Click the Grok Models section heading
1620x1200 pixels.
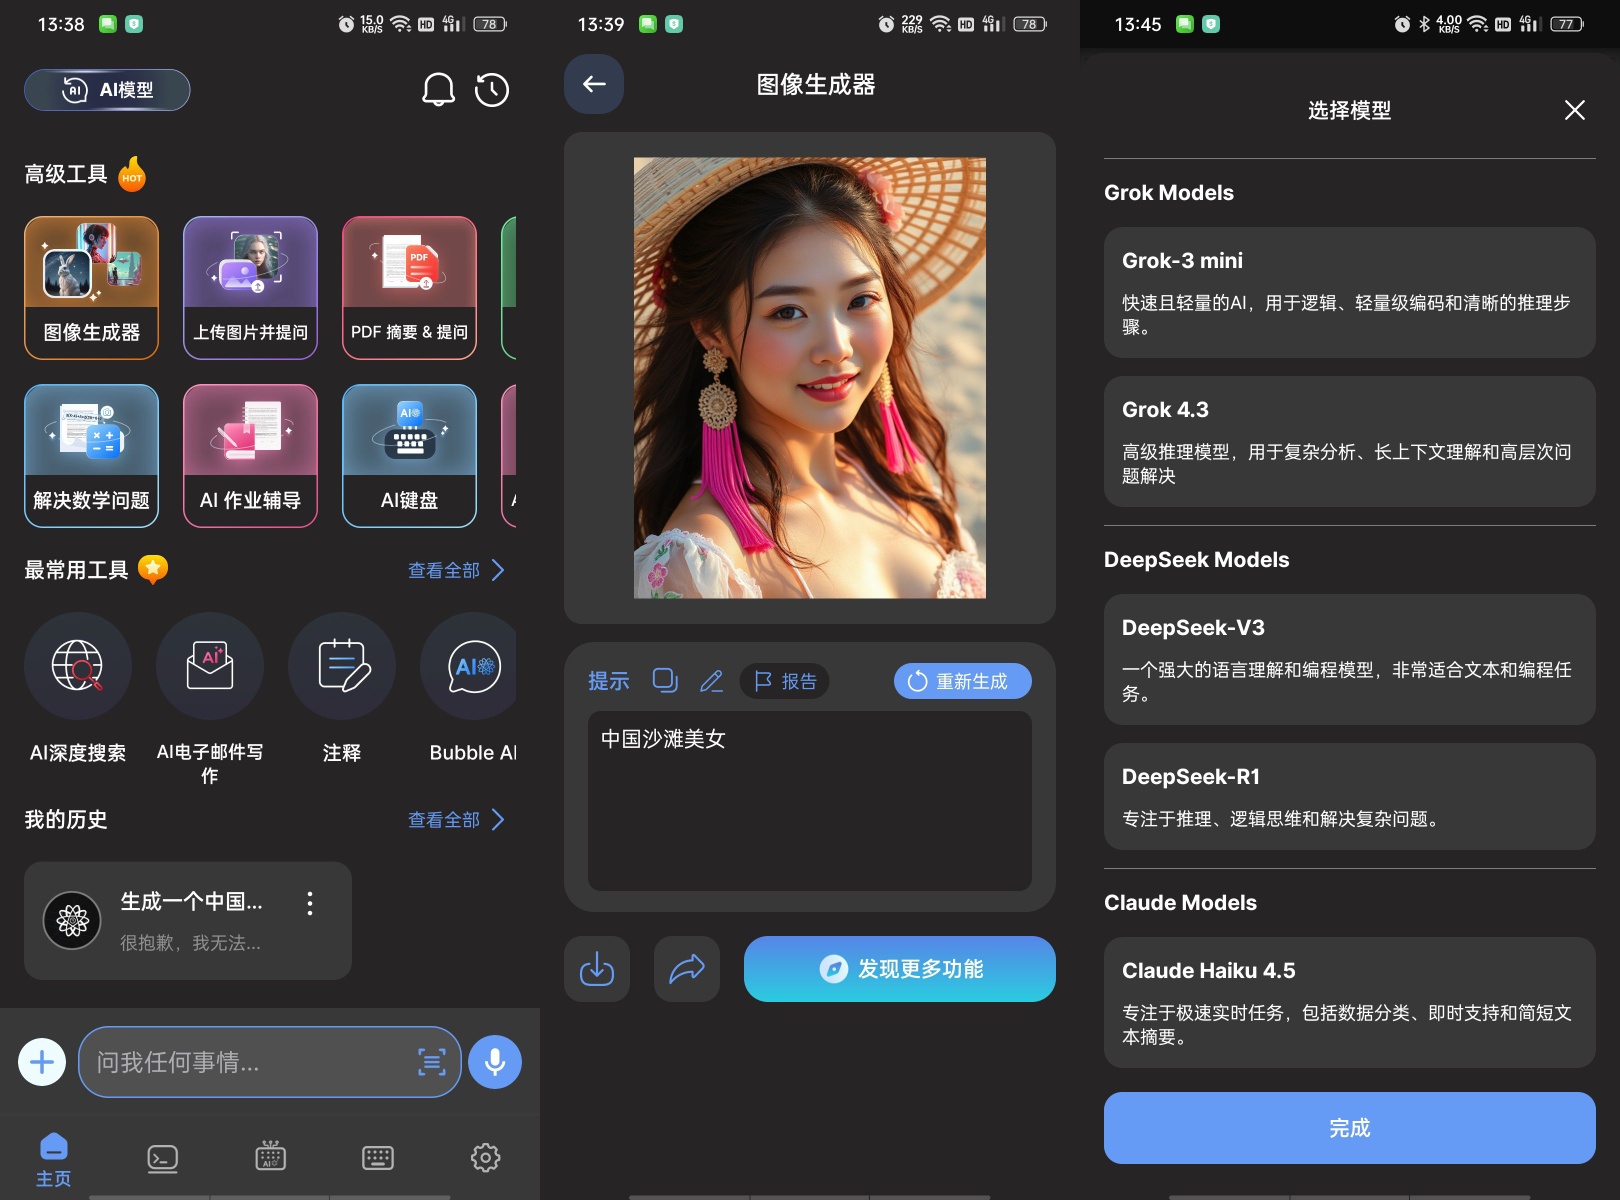coord(1169,193)
